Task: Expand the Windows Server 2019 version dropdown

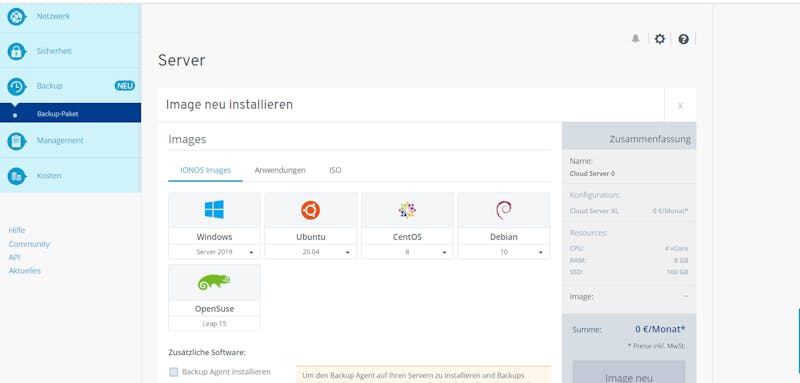Action: pos(214,252)
